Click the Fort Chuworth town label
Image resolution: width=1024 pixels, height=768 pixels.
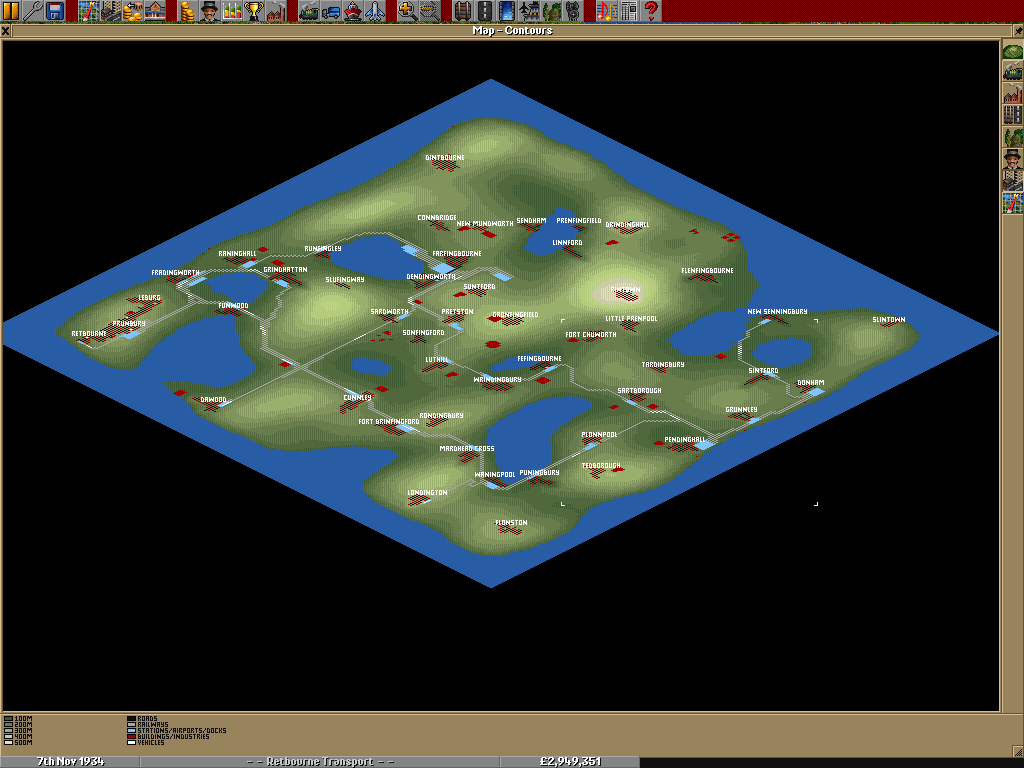[591, 334]
